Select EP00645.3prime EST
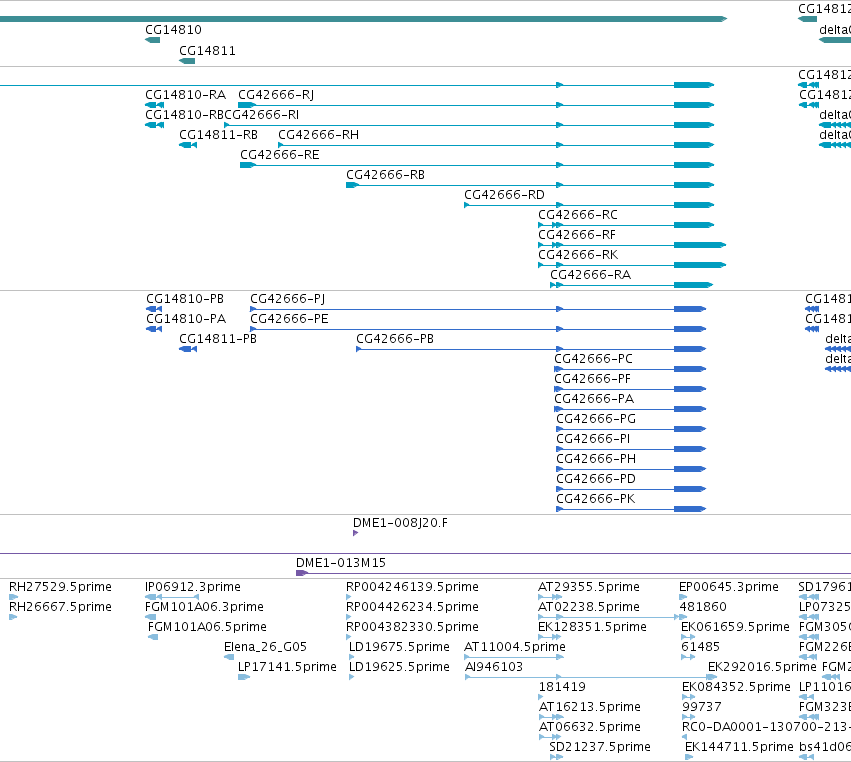Viewport: 851px width, 762px height. [729, 587]
